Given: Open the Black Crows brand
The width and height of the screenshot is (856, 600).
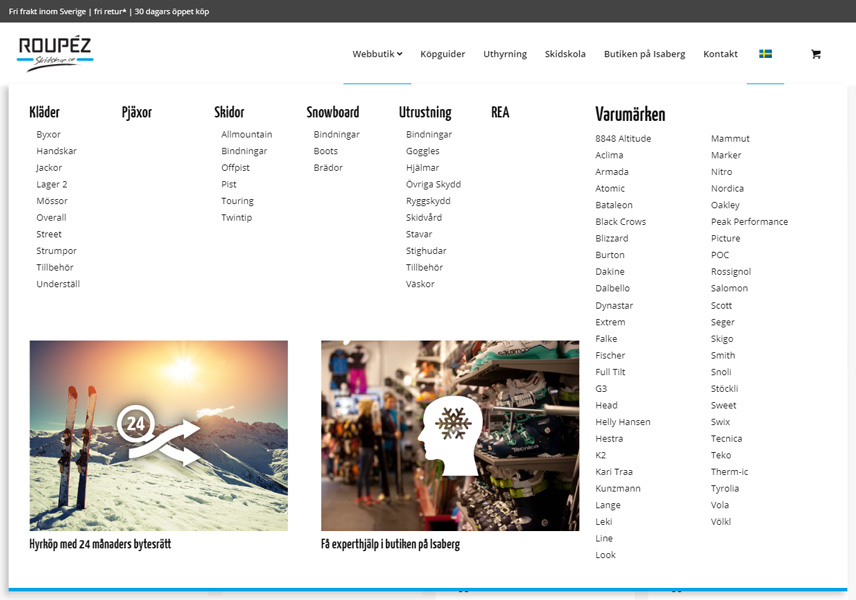Looking at the screenshot, I should pyautogui.click(x=621, y=222).
